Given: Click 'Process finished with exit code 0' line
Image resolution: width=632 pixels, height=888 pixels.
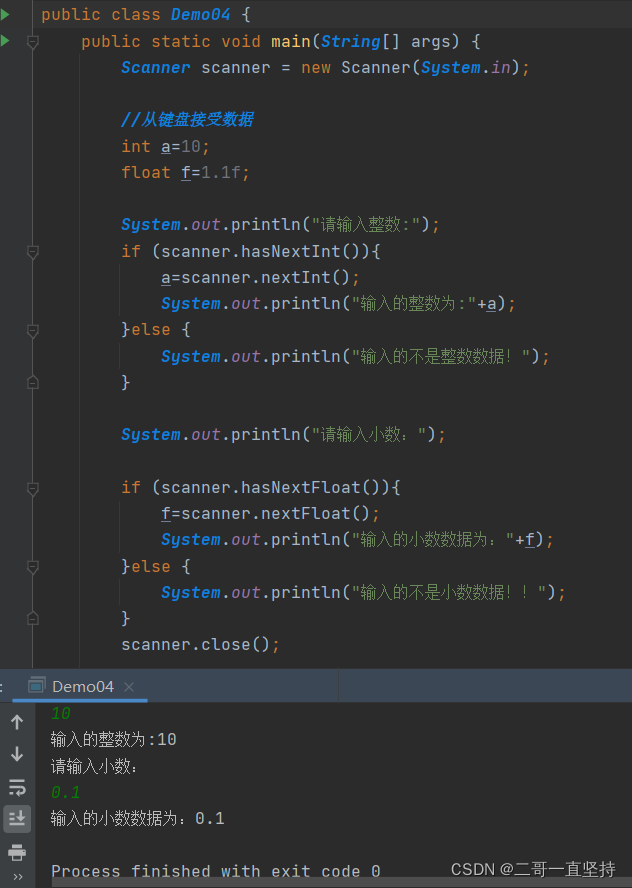Looking at the screenshot, I should point(216,871).
